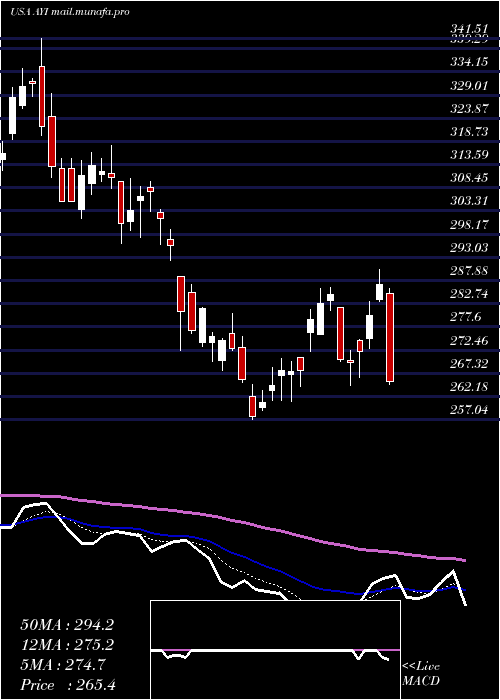The height and width of the screenshot is (700, 500).
Task: Click the 'USA AYI mail.munafa.pro' title text
Action: (x=69, y=12)
